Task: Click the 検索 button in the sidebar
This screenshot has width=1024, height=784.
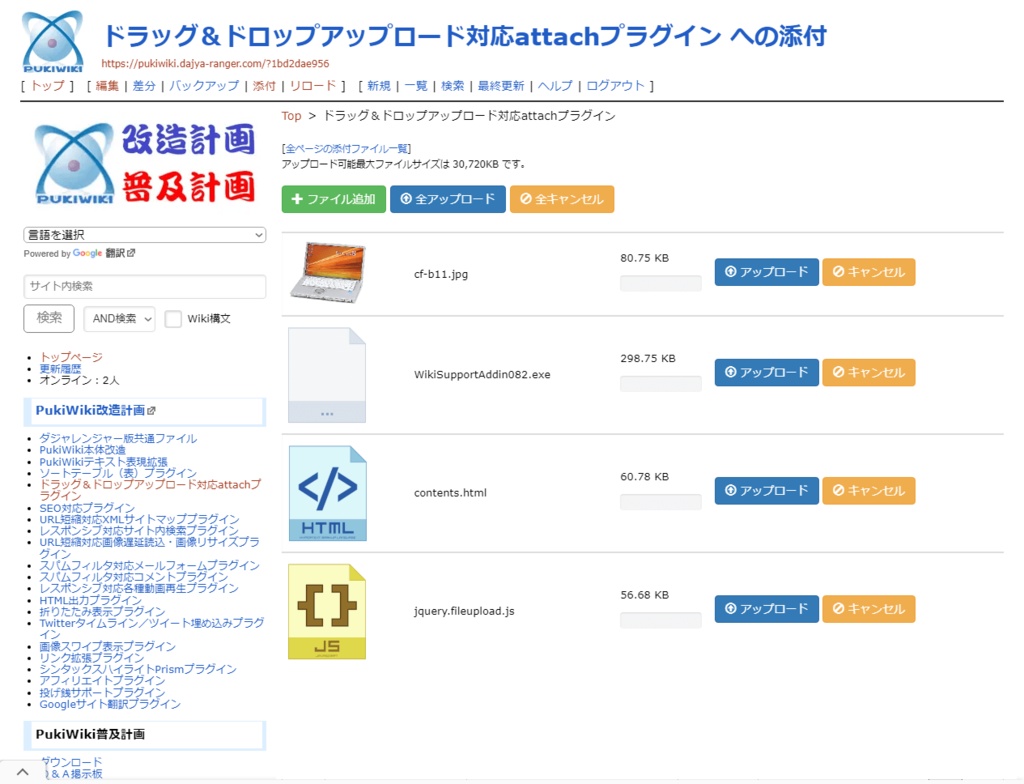Action: (x=48, y=318)
